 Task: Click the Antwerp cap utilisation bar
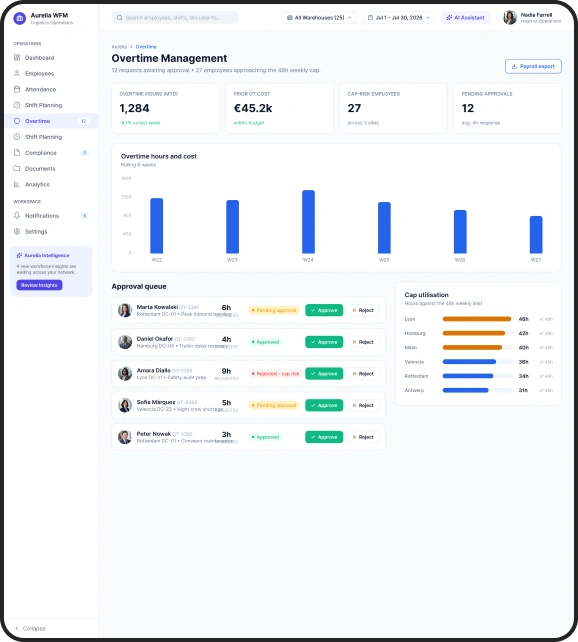478,390
